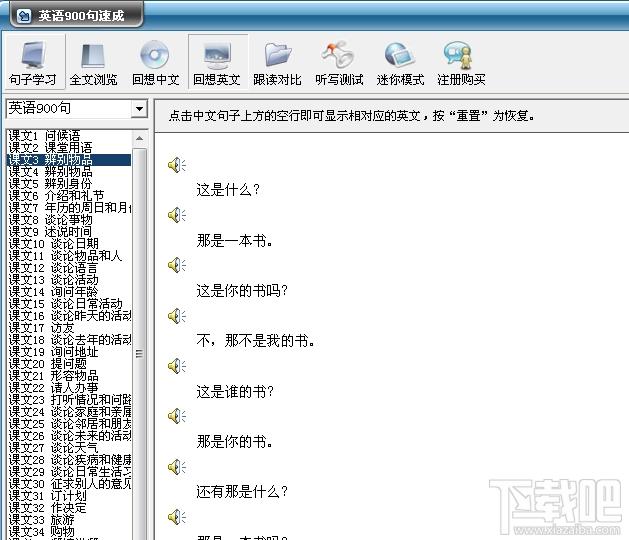
Task: Click the lesson list scrollbar thumb
Action: (139, 354)
